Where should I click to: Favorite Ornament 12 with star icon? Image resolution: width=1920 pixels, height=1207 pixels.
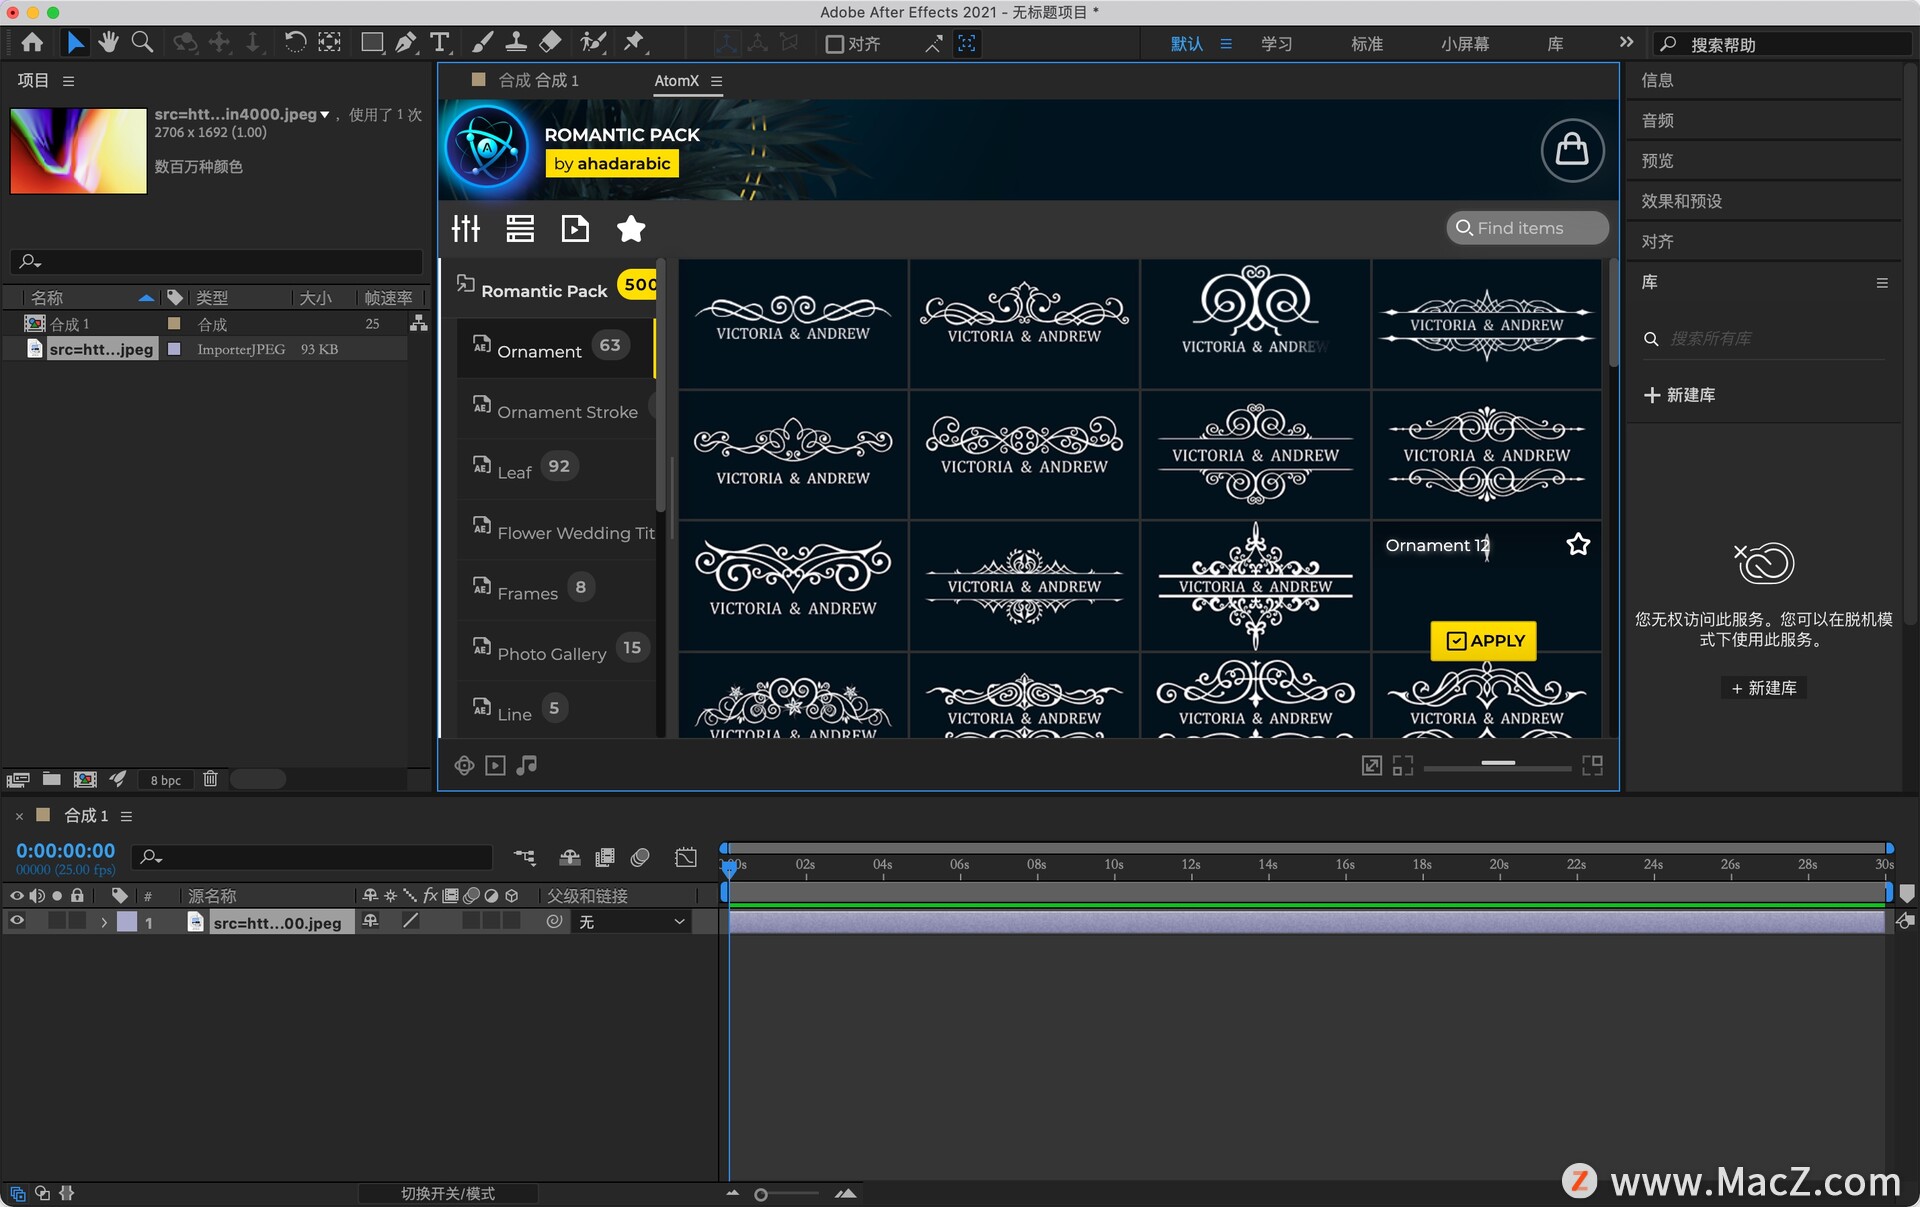click(1577, 545)
